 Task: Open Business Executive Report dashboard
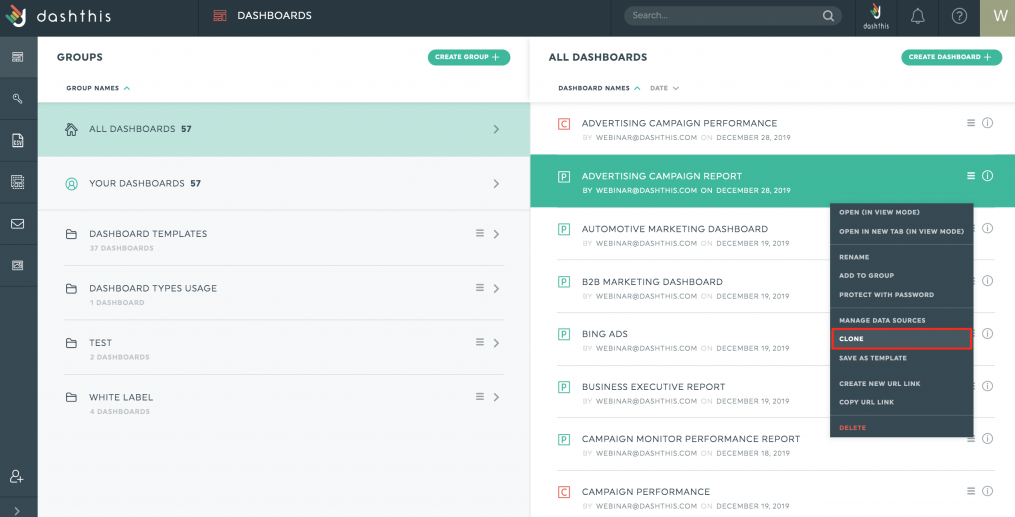point(653,387)
